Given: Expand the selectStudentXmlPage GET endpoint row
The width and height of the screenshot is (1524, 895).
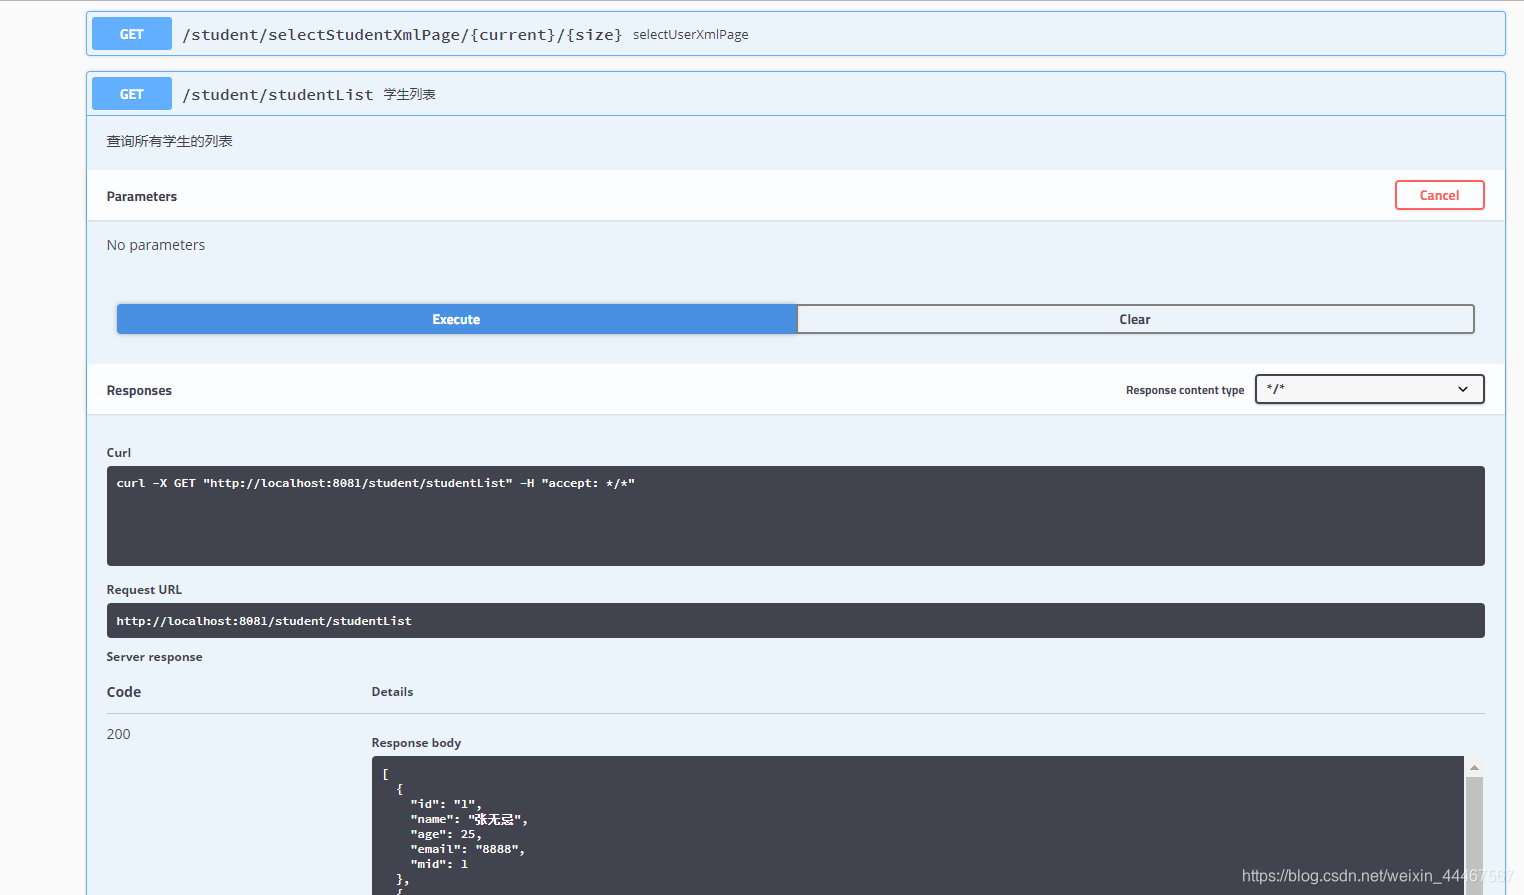Looking at the screenshot, I should pos(795,34).
